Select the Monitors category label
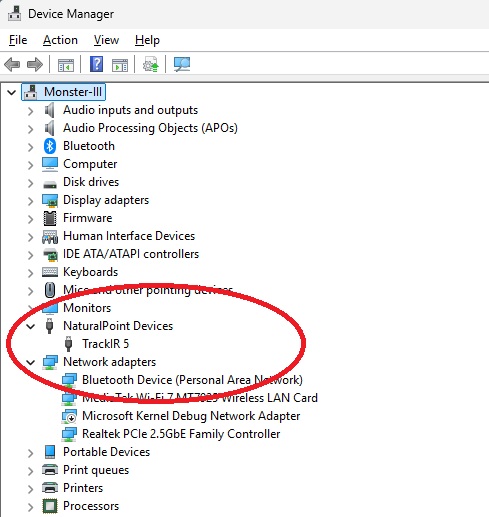 [x=87, y=308]
